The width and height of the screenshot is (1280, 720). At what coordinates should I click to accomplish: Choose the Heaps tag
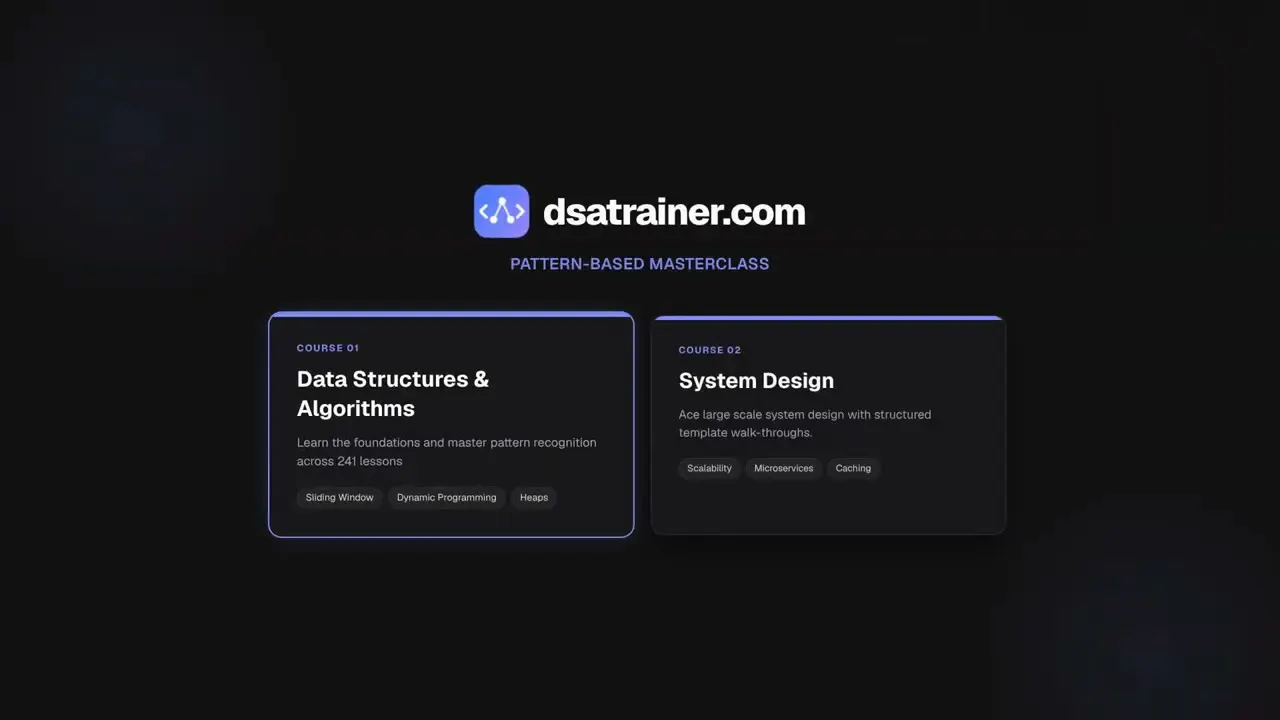[x=534, y=497]
